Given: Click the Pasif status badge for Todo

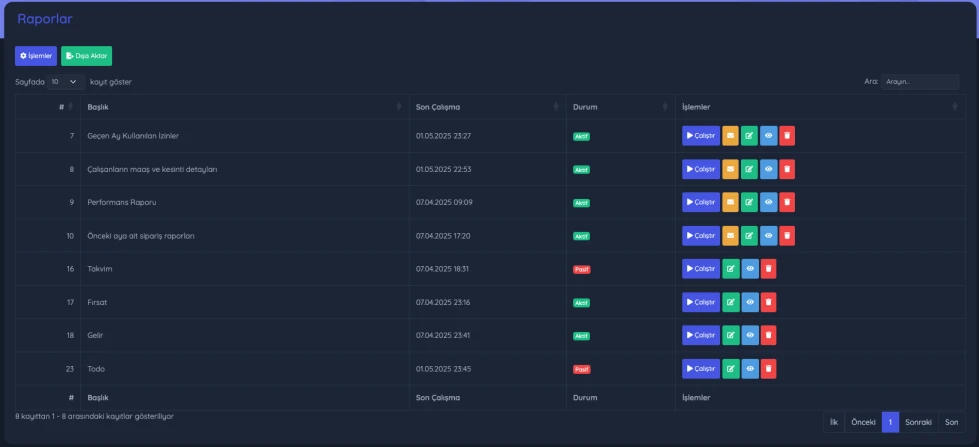Looking at the screenshot, I should (x=581, y=369).
